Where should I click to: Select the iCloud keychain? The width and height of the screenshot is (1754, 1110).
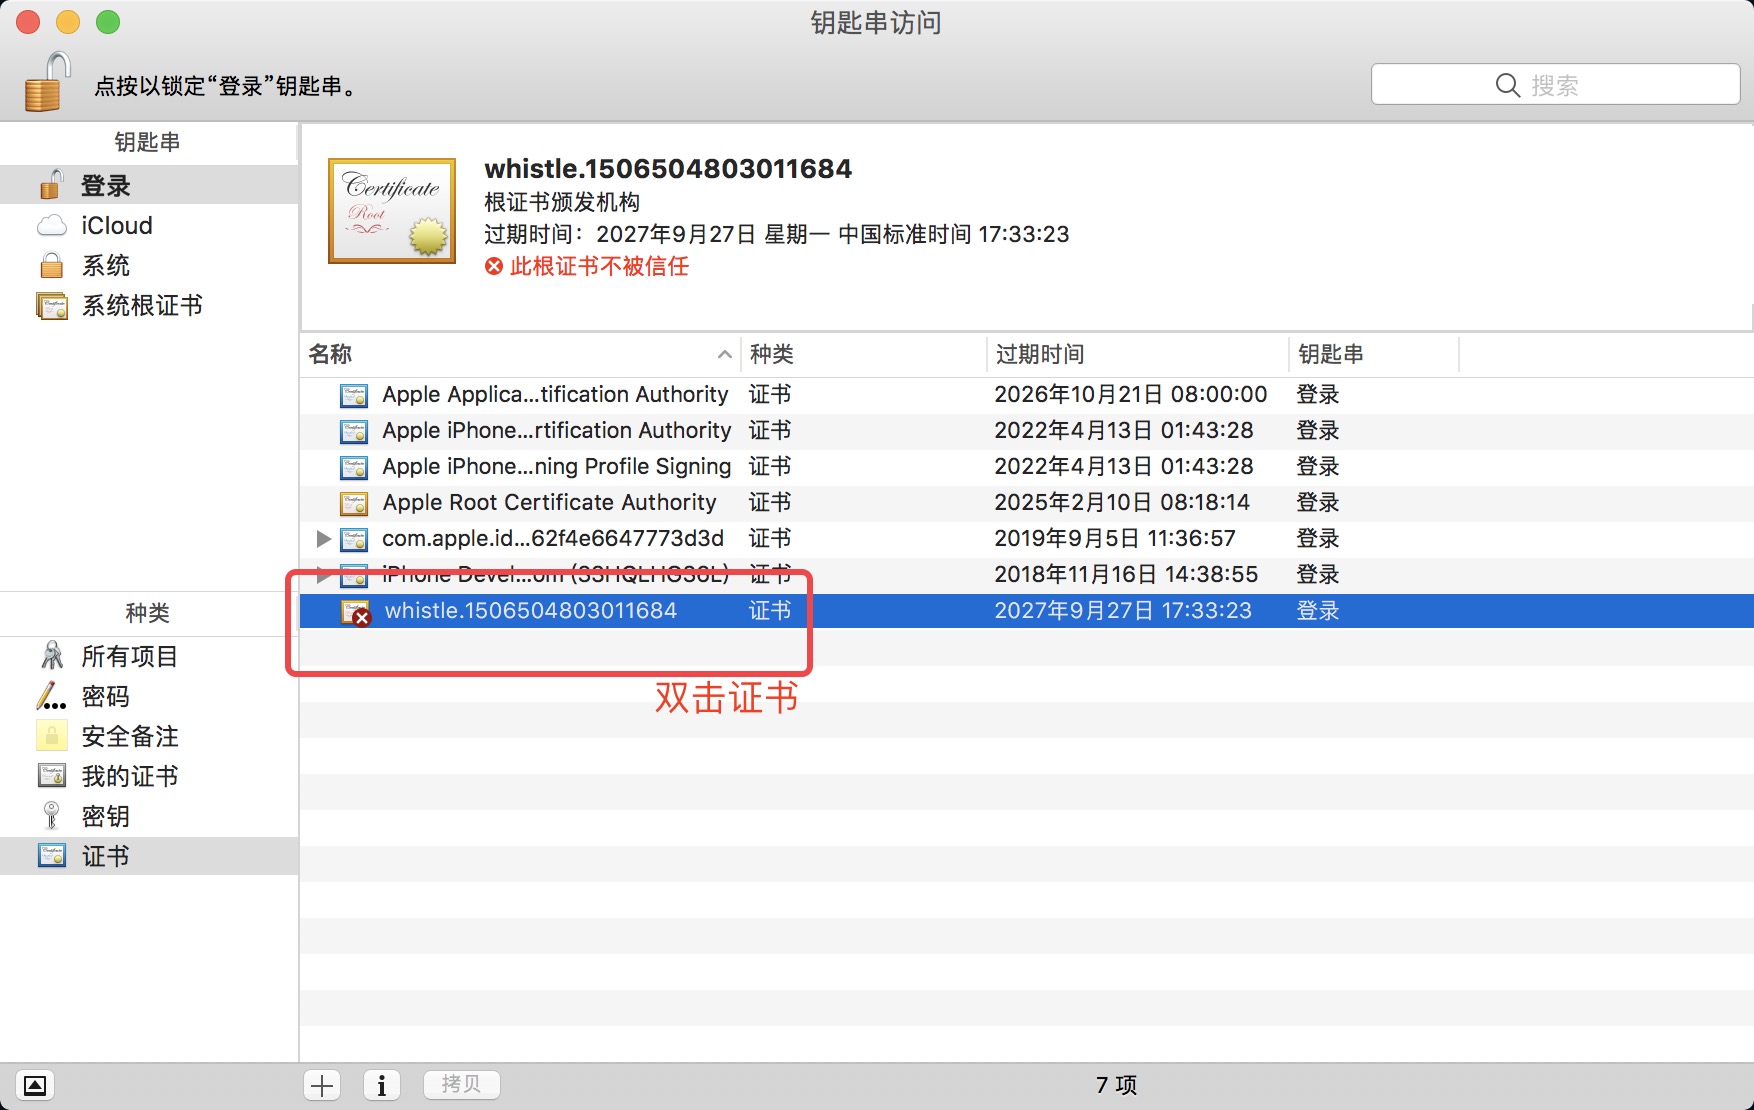[x=149, y=225]
